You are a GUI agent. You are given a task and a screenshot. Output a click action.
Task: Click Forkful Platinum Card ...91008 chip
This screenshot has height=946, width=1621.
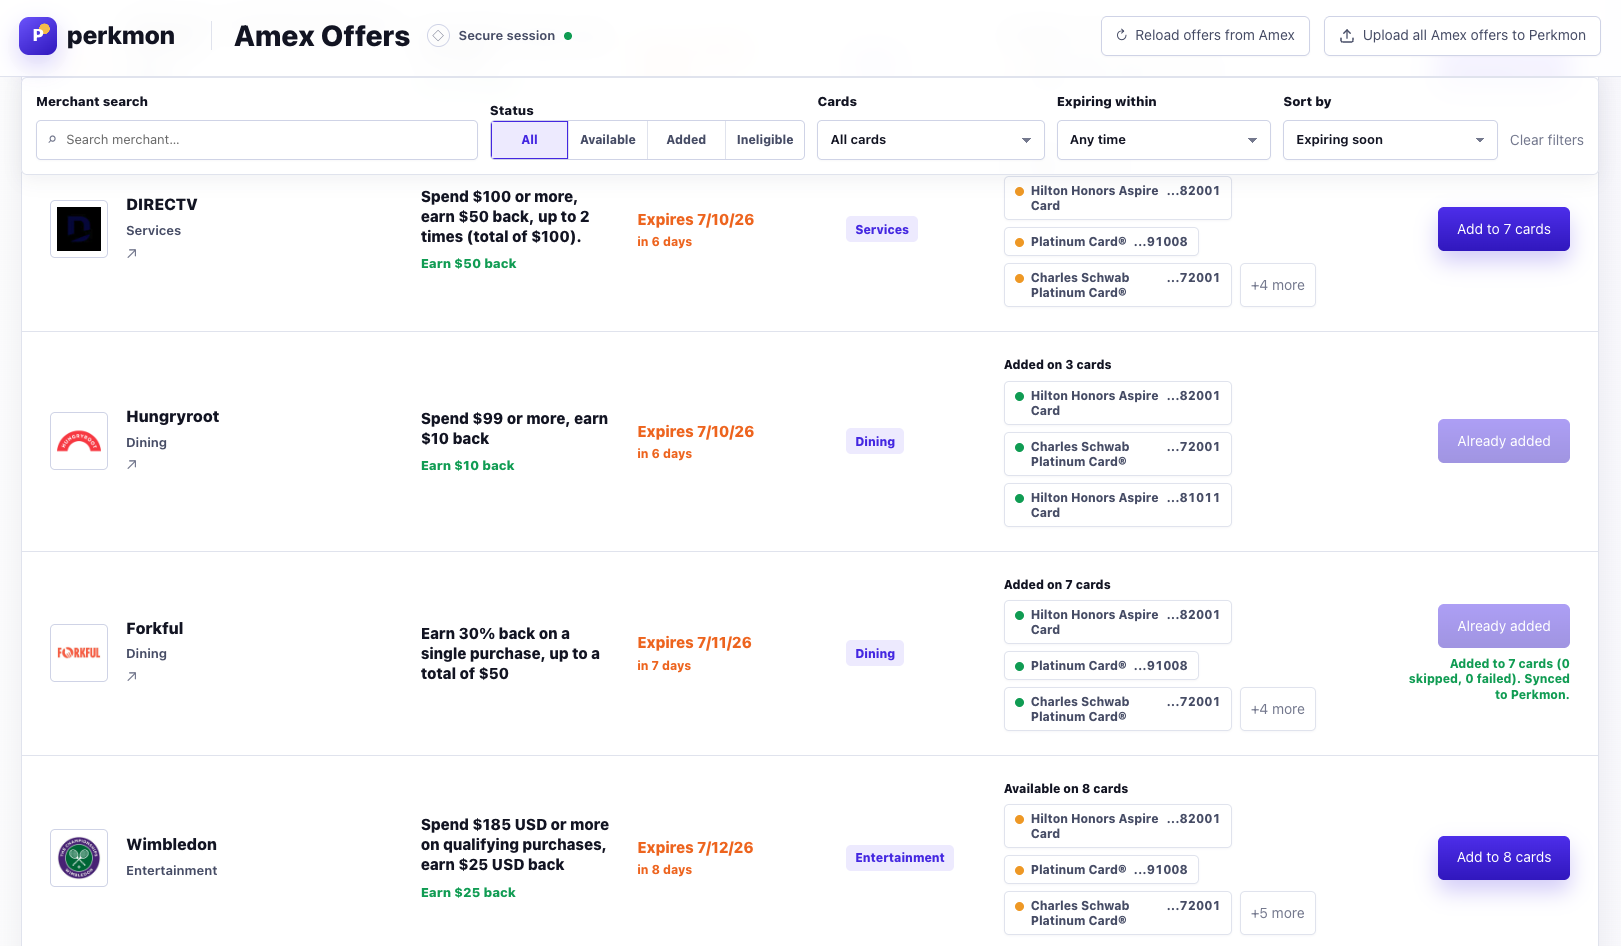[x=1101, y=666]
